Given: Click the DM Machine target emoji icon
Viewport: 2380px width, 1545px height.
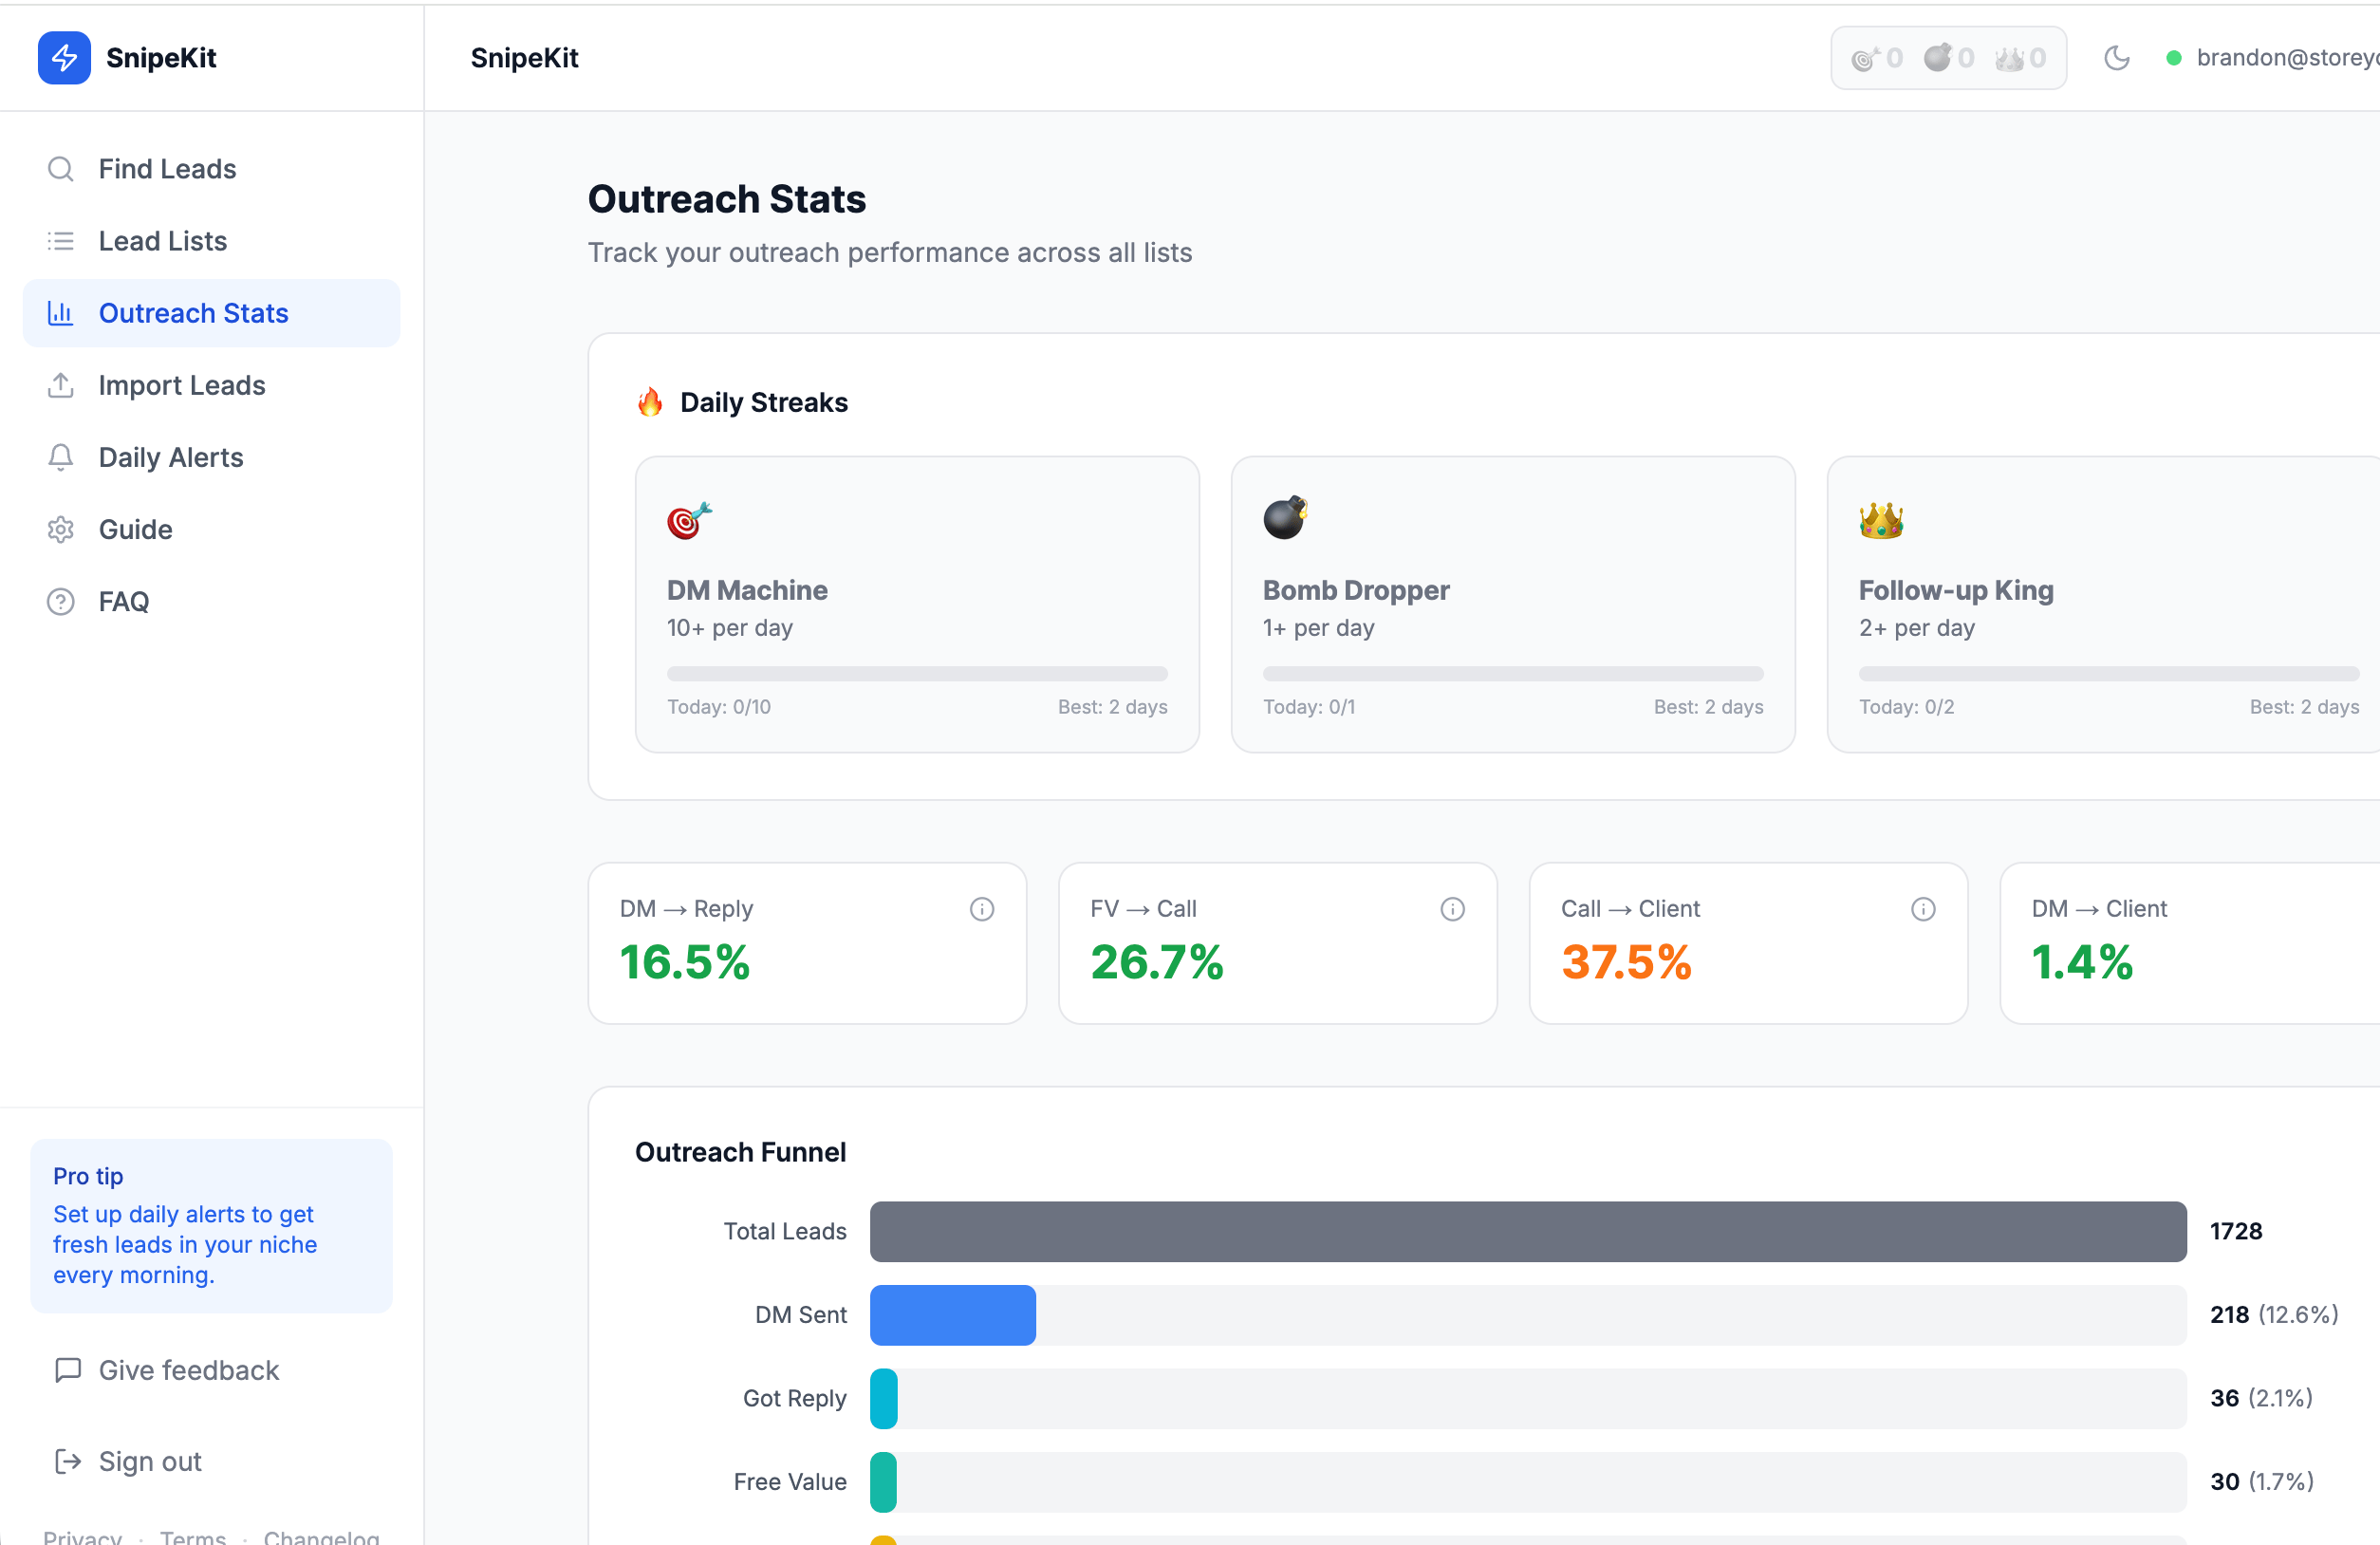Looking at the screenshot, I should tap(689, 520).
